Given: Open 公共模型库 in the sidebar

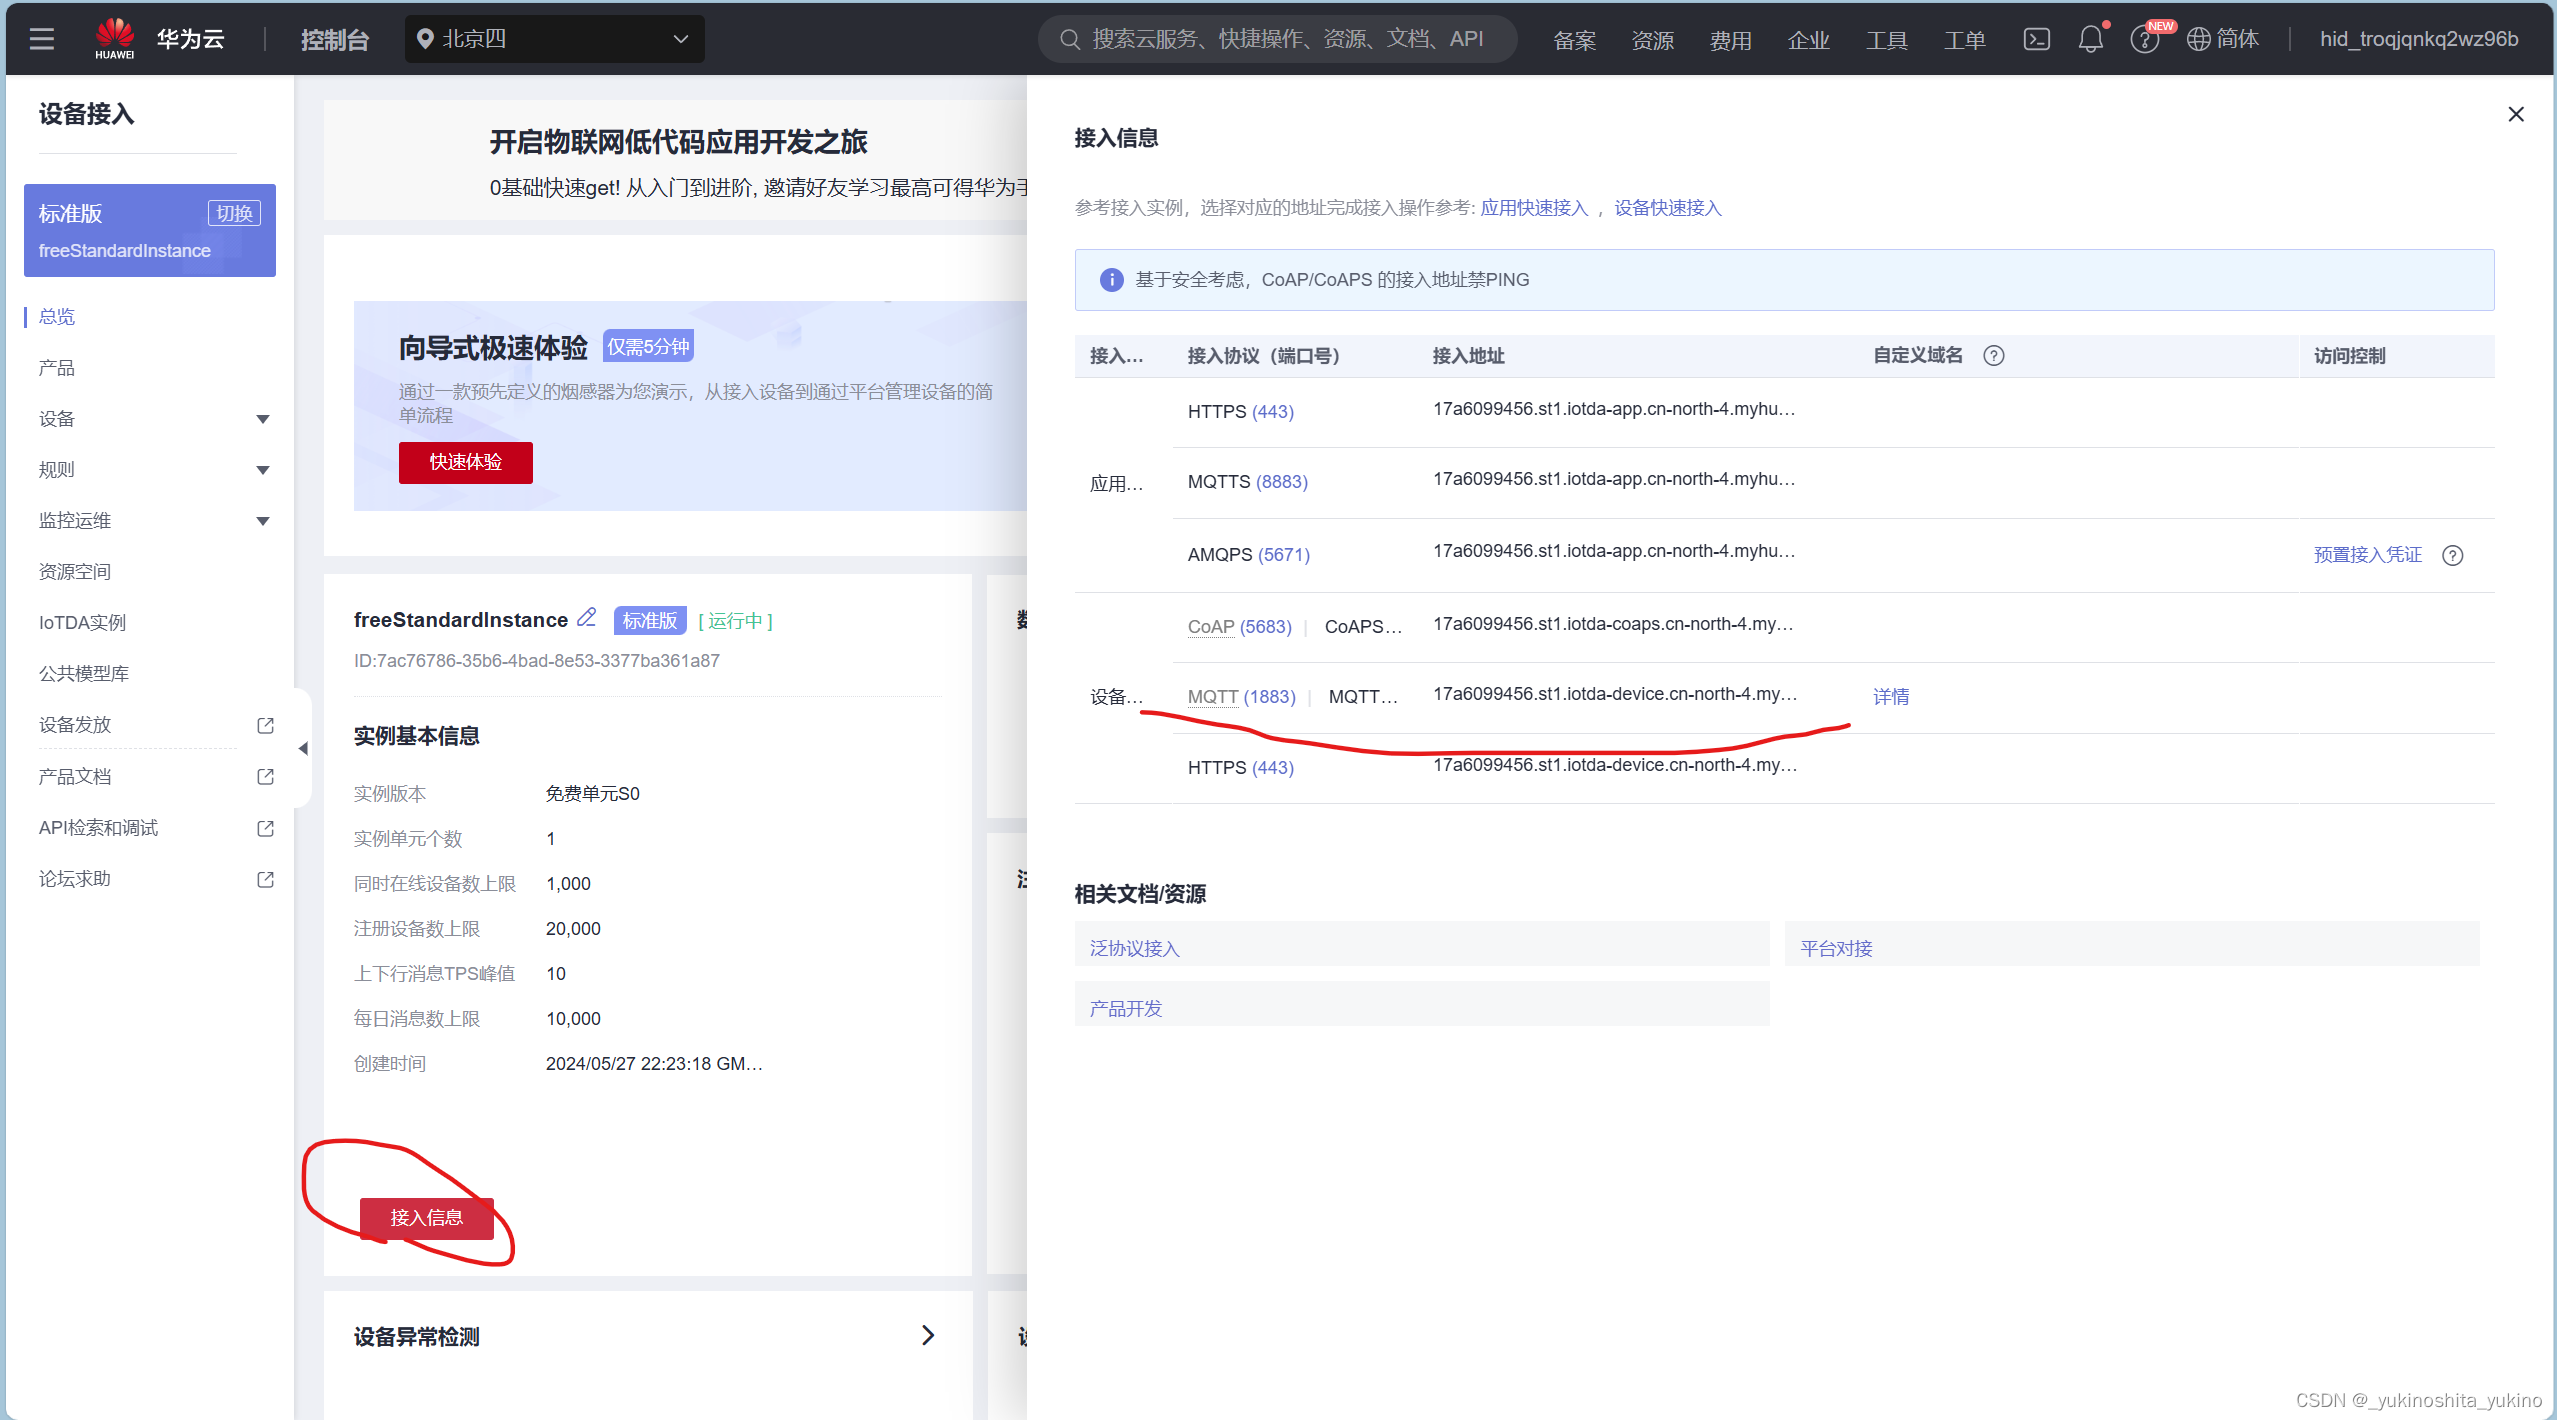Looking at the screenshot, I should click(x=84, y=674).
